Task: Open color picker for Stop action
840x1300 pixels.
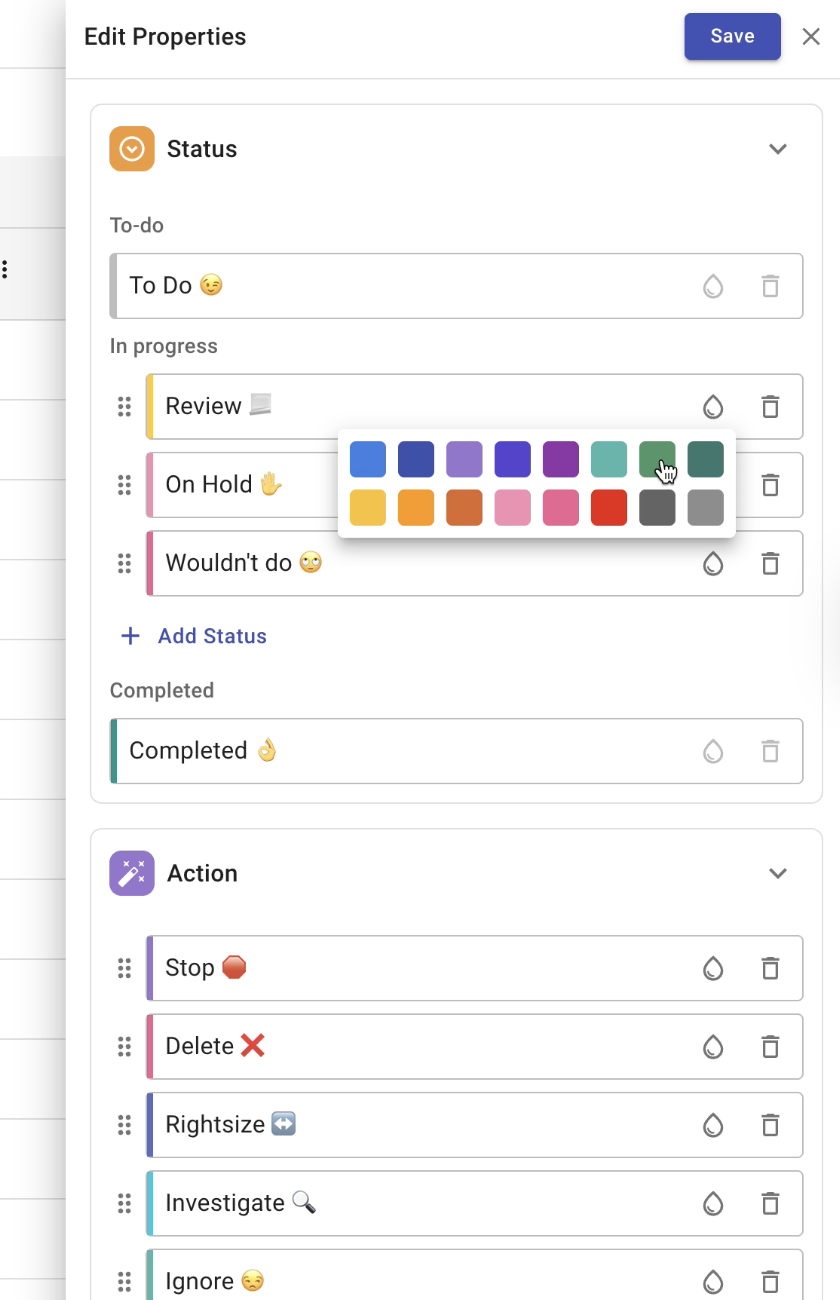Action: (712, 968)
